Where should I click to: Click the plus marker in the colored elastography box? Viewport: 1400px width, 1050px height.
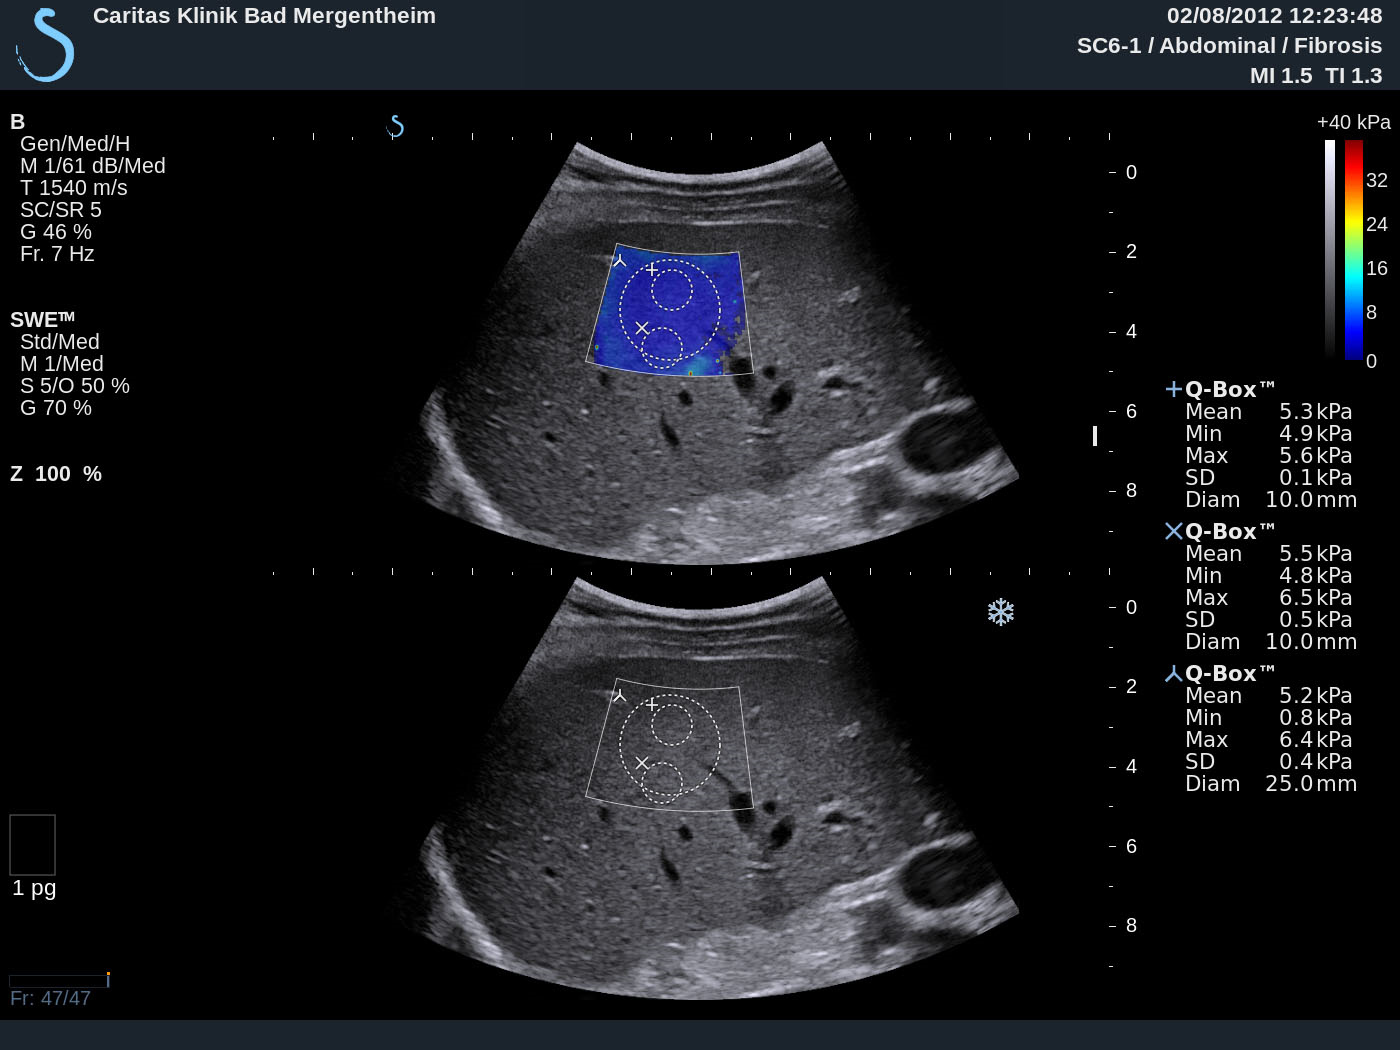tap(652, 269)
